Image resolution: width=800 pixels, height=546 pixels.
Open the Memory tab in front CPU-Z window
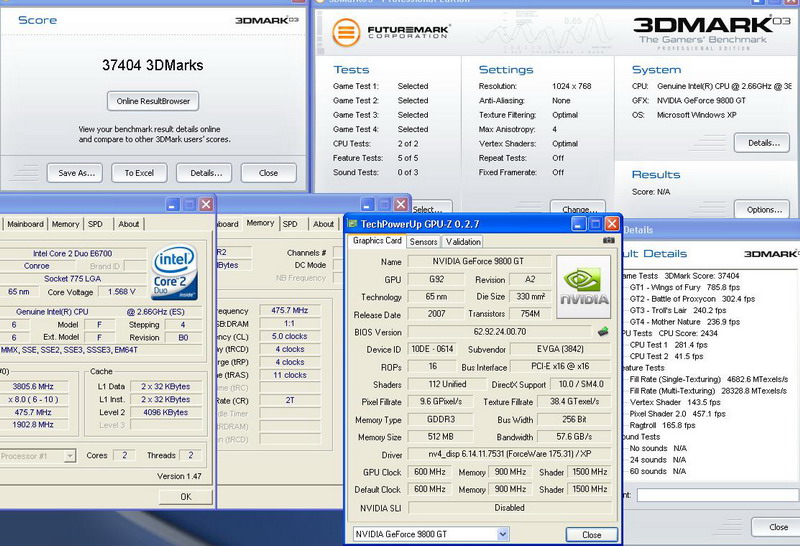tap(65, 224)
